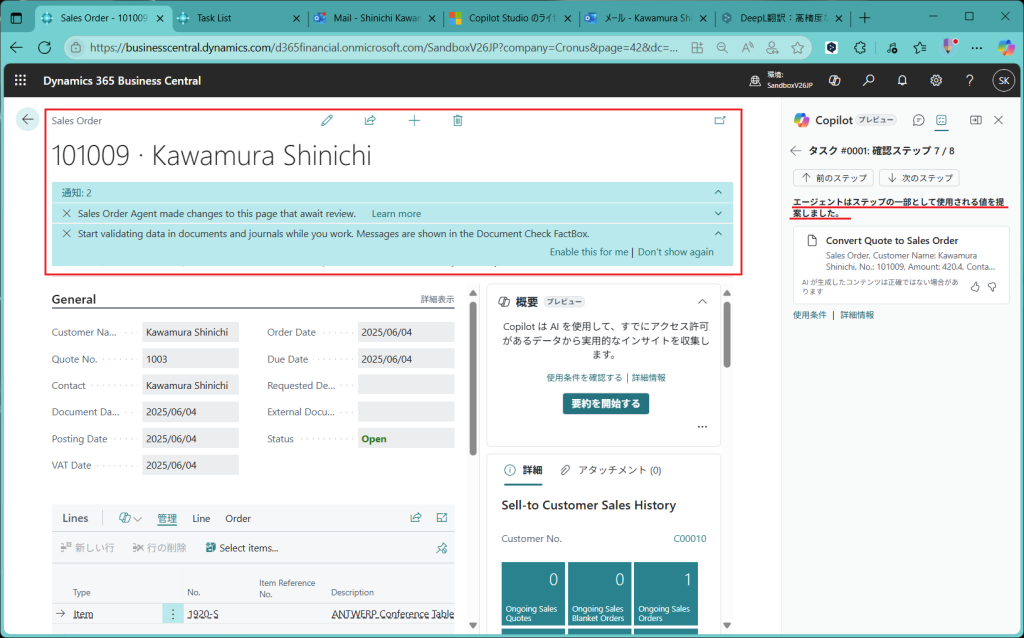1024x638 pixels.
Task: Select the task list icon in the Copilot pane
Action: click(941, 120)
